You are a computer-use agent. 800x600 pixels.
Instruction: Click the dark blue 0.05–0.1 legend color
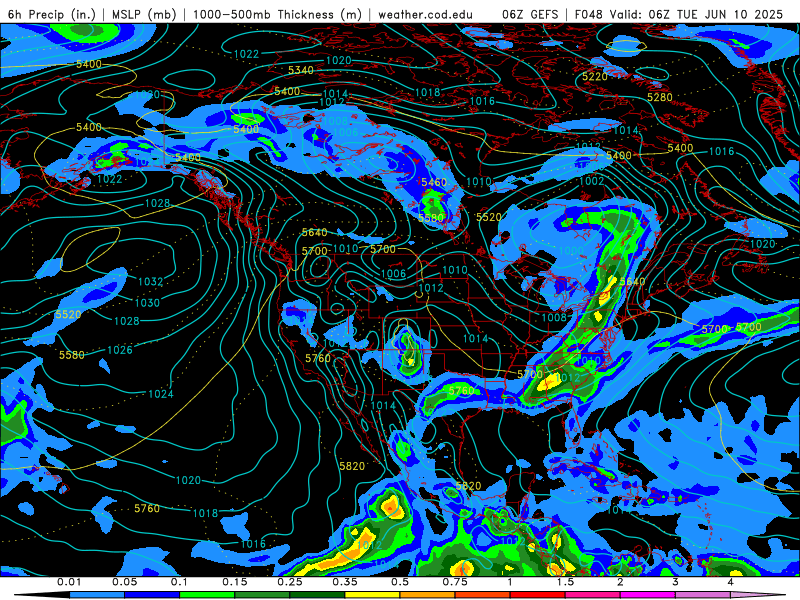click(152, 595)
